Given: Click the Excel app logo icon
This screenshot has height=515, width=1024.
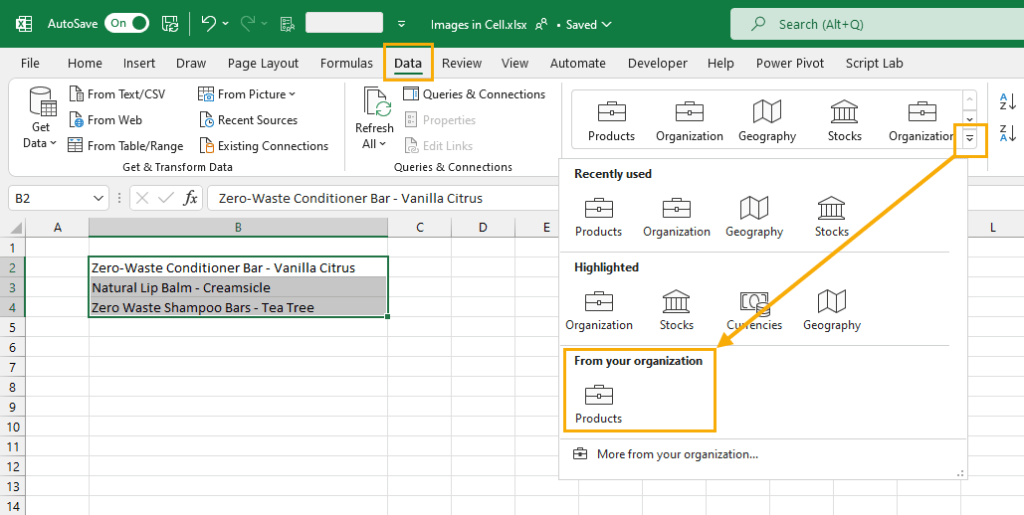Looking at the screenshot, I should click(24, 24).
